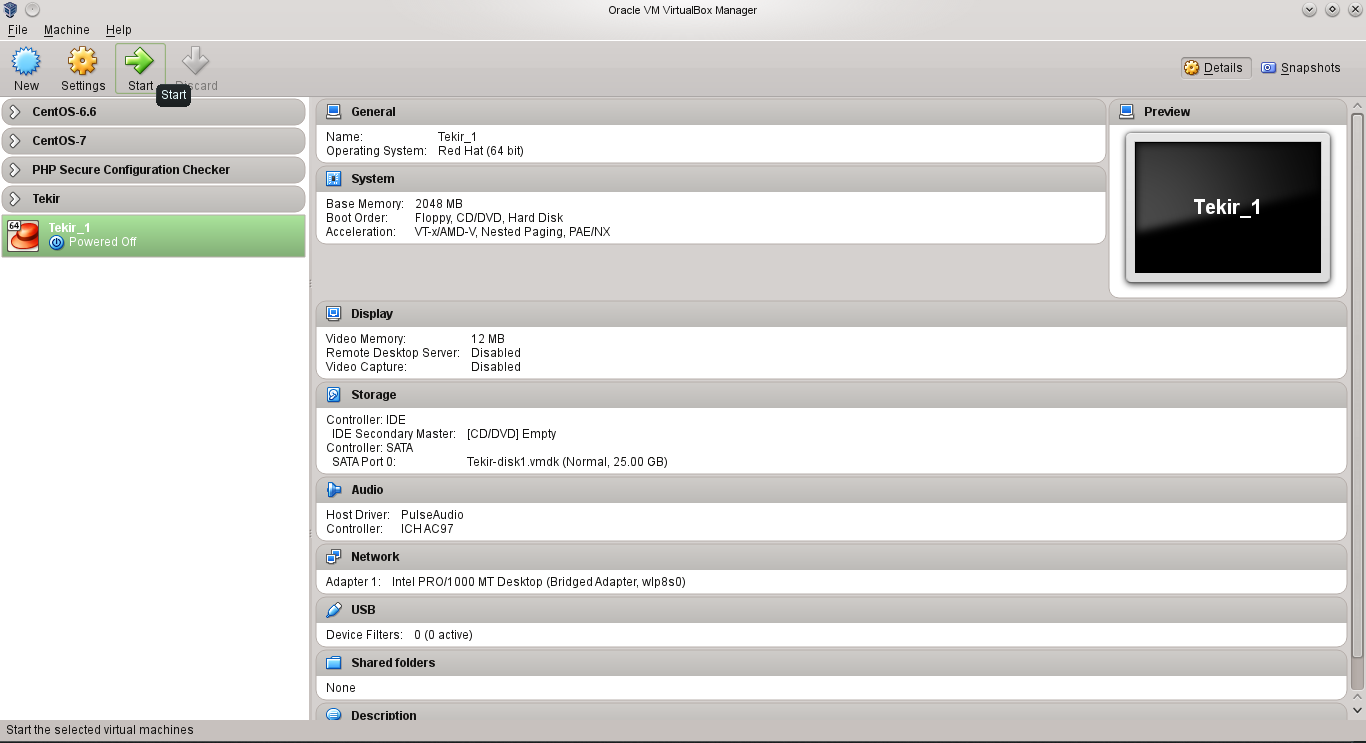Click the details pane scroll down arrow
The height and width of the screenshot is (743, 1366).
1357,709
